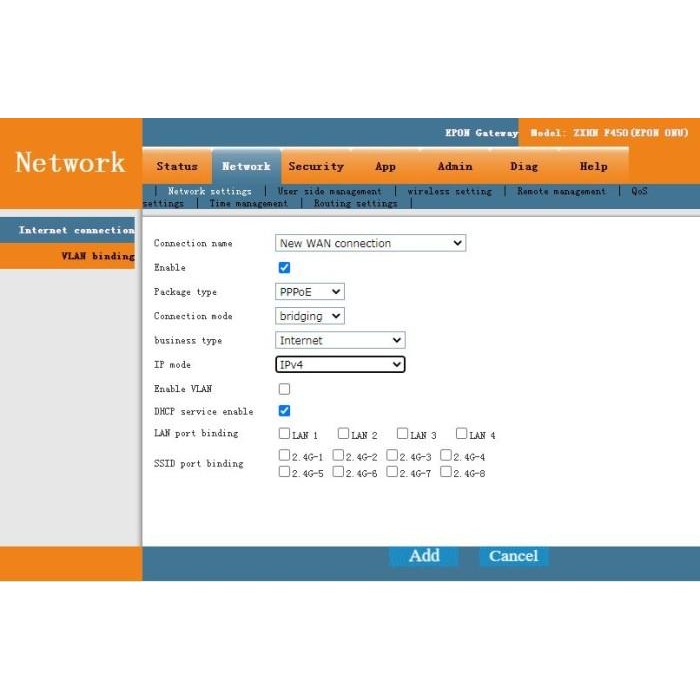Viewport: 700px width, 700px height.
Task: Select the 2.4G-1 SSID checkbox
Action: tap(285, 456)
